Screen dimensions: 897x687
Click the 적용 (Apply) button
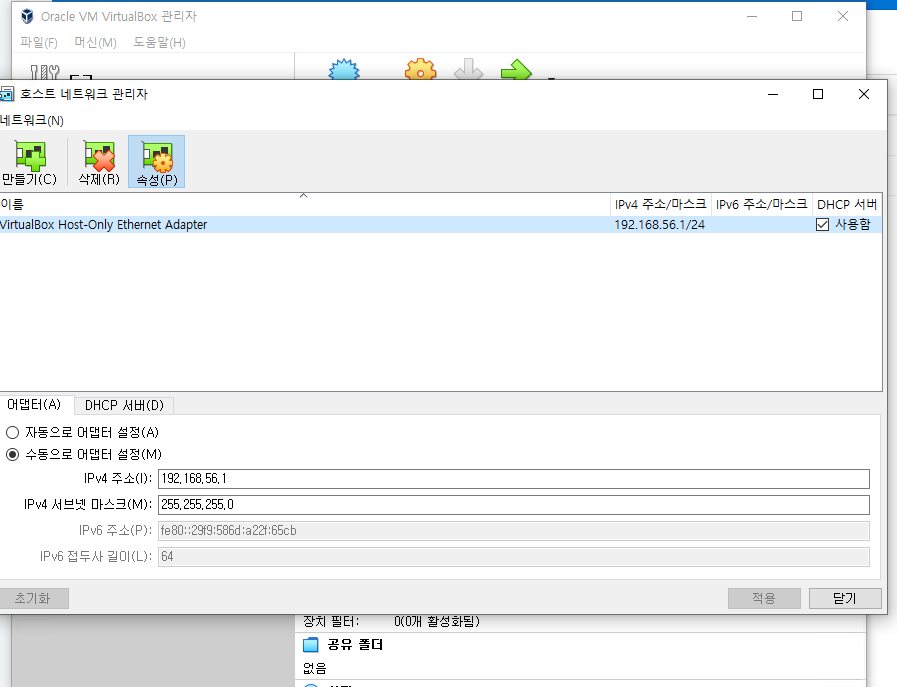coord(764,598)
